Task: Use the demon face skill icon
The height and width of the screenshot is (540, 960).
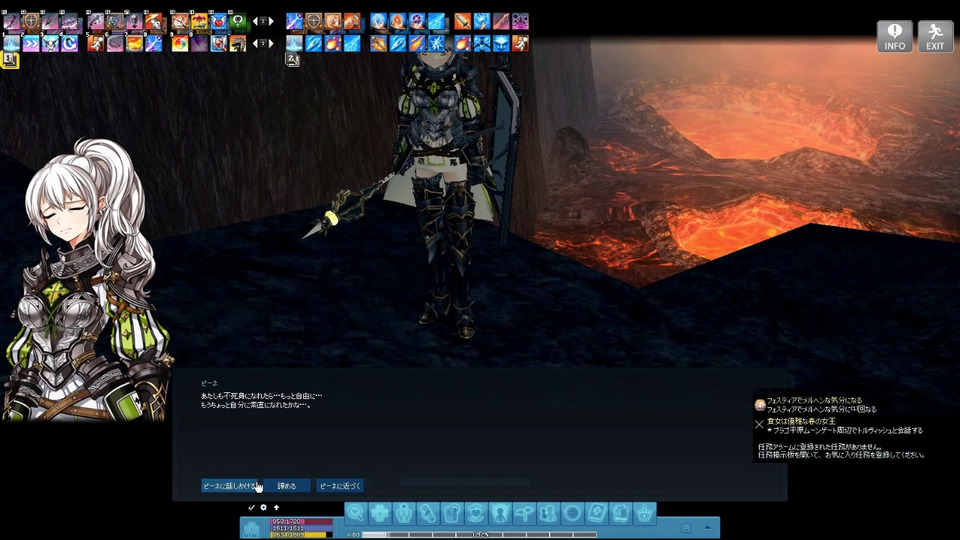Action: click(50, 43)
